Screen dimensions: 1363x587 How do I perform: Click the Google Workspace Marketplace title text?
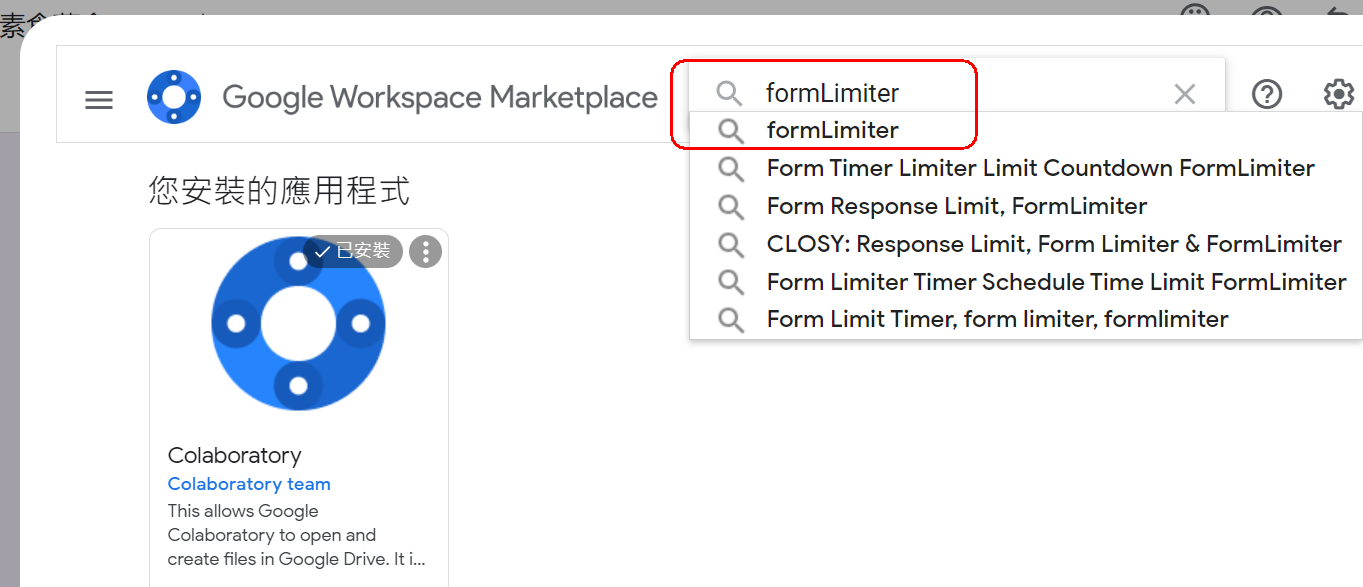(439, 98)
